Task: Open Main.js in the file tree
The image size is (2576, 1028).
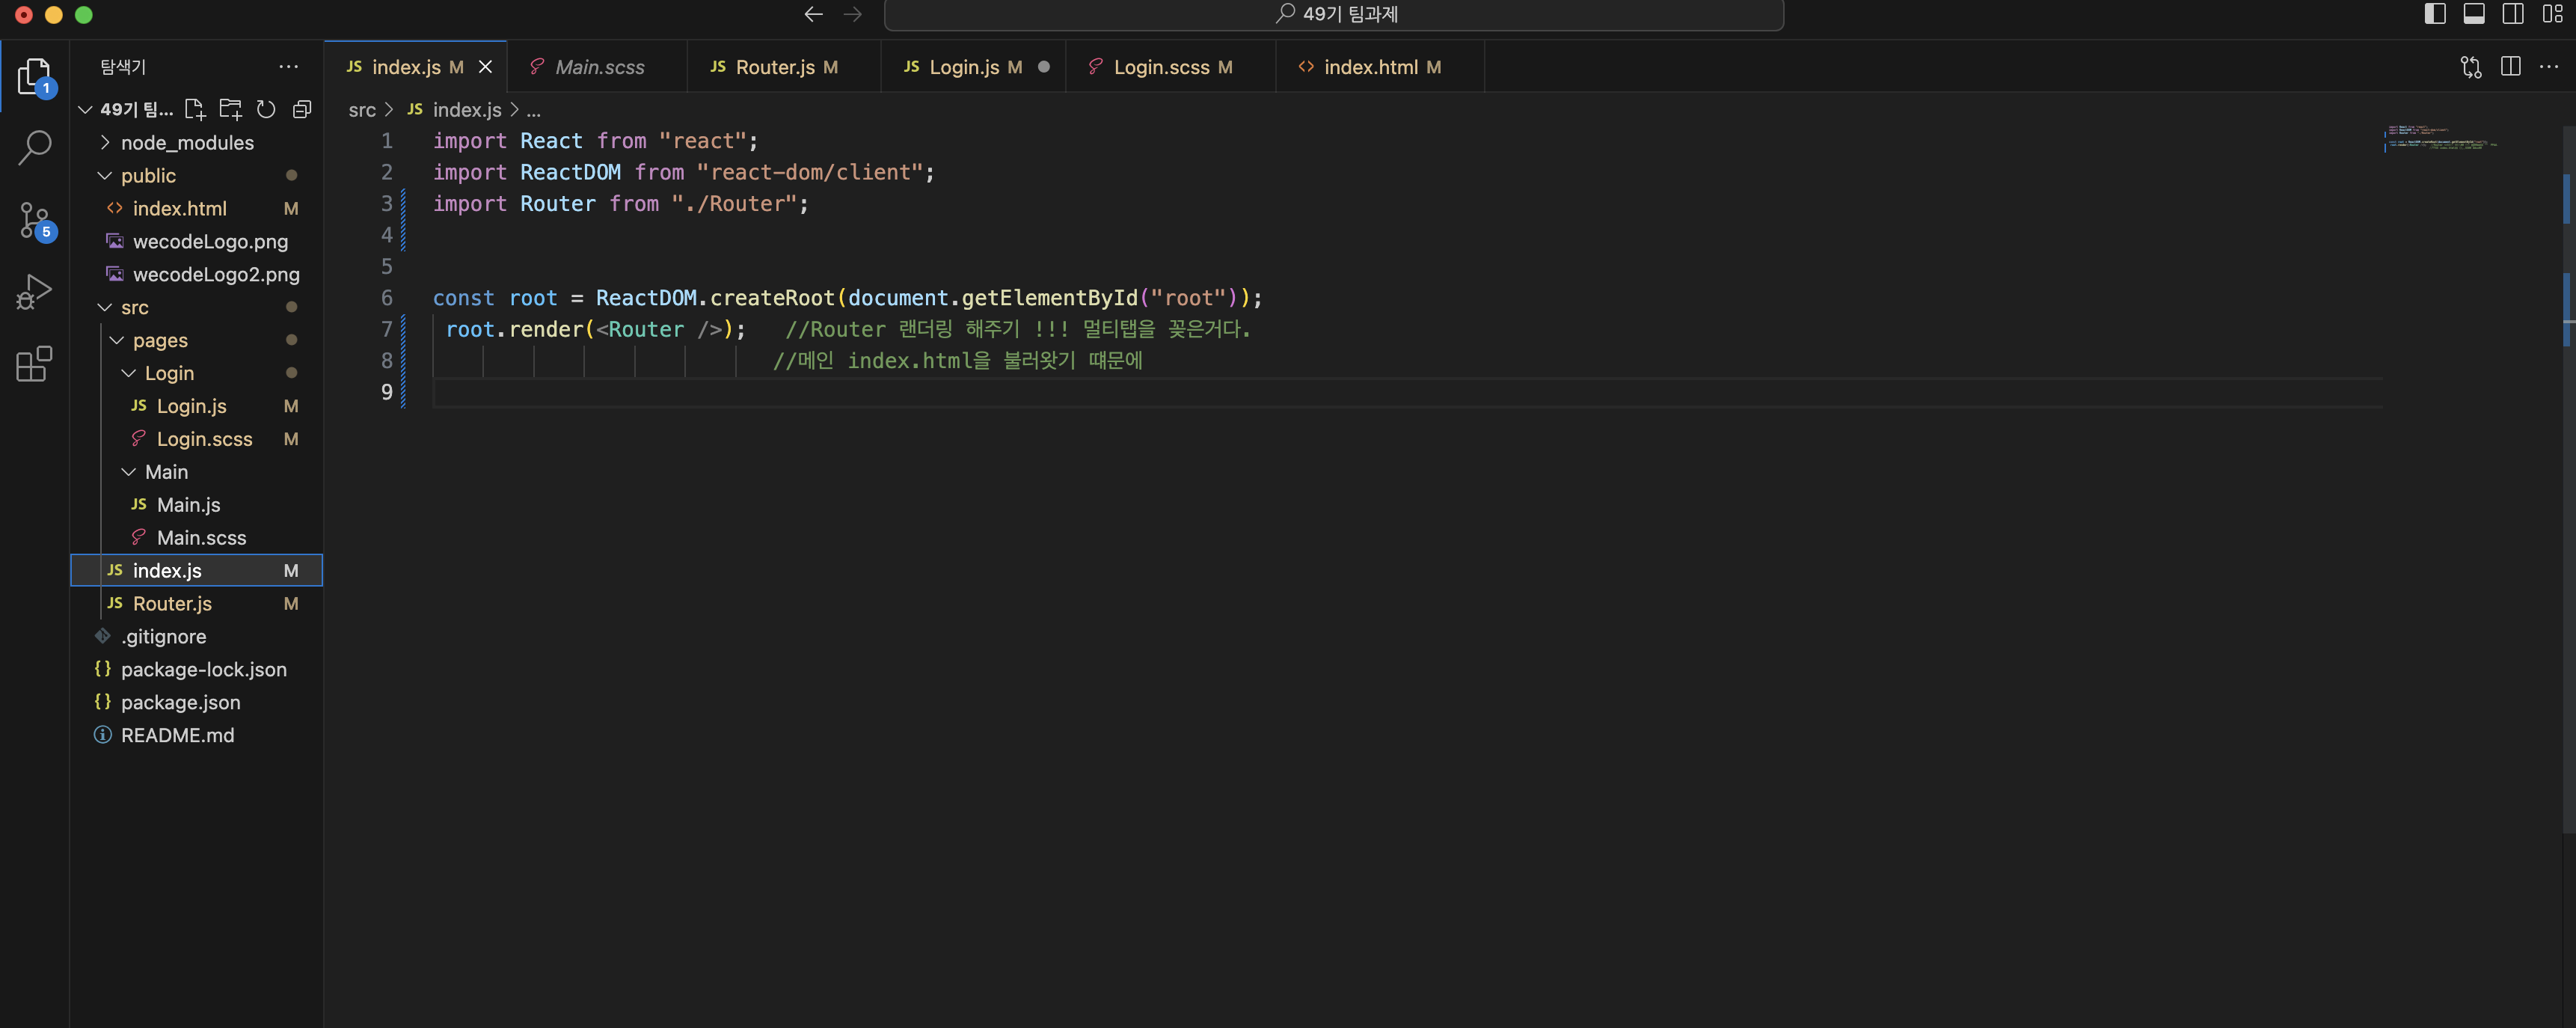Action: point(196,505)
